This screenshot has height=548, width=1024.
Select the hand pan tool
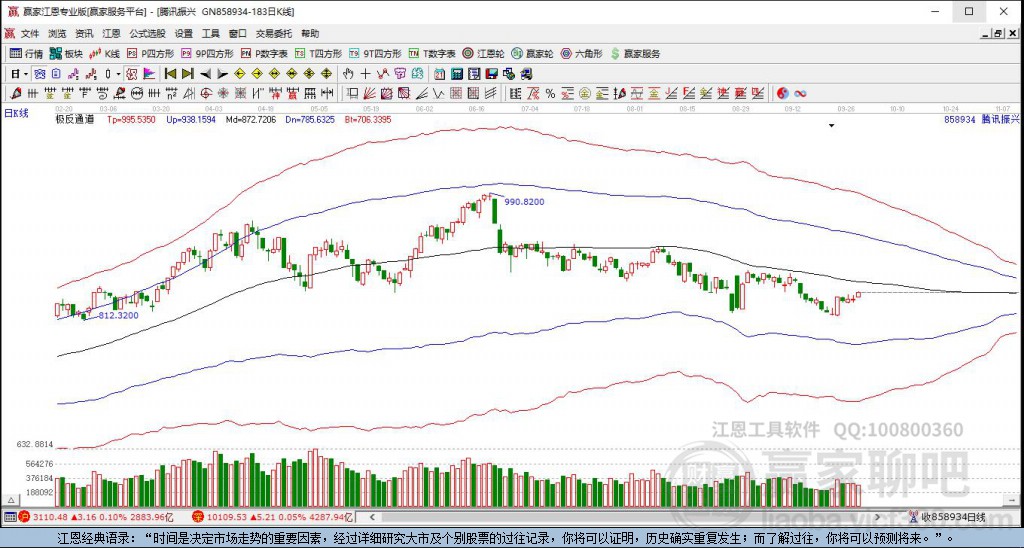347,74
